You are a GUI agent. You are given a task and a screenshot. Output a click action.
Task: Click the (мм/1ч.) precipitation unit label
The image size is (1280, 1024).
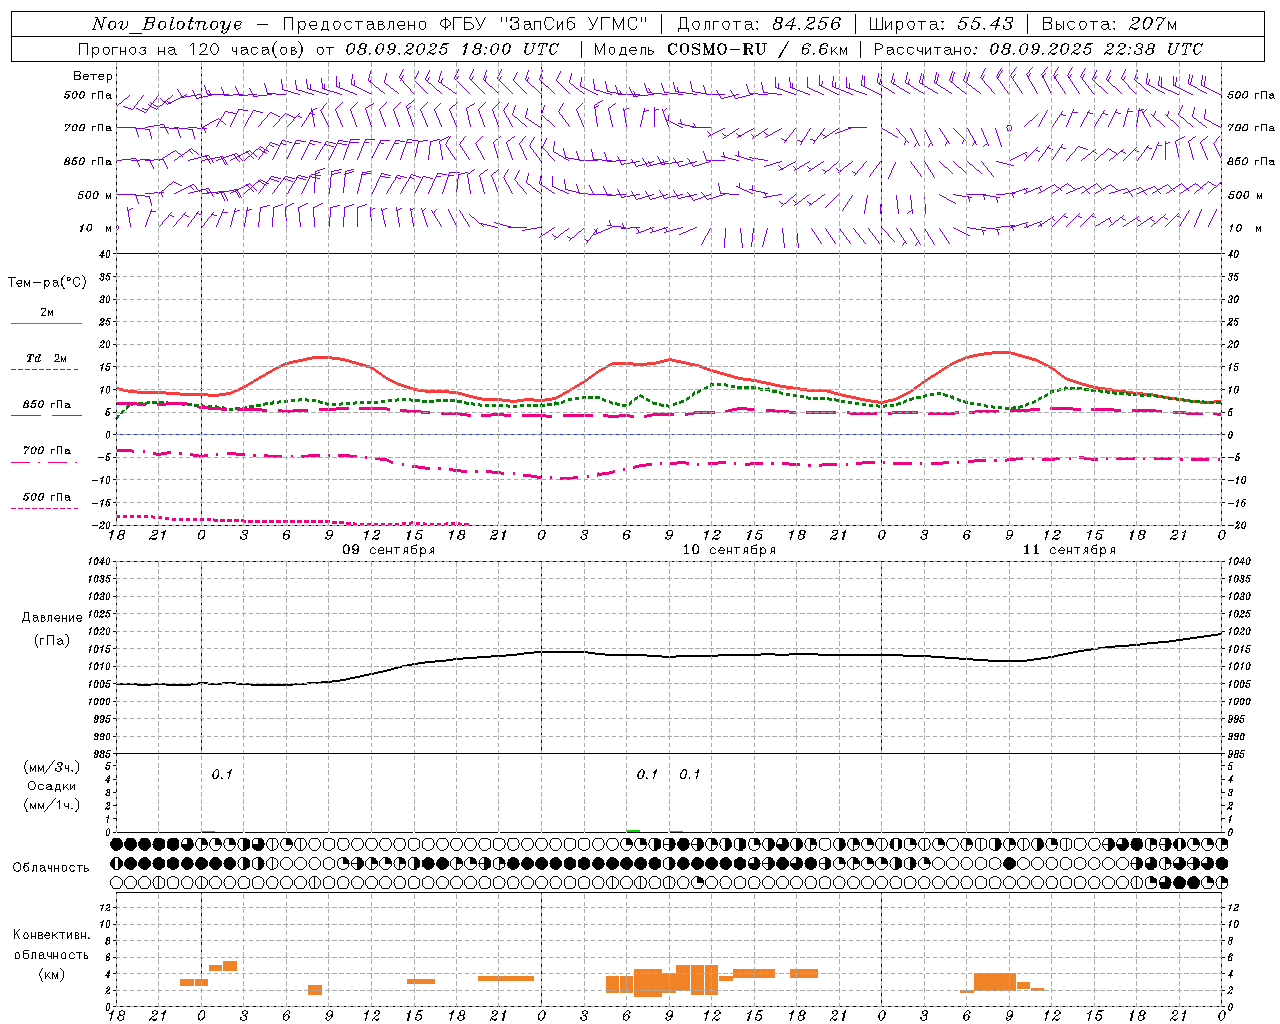click(52, 805)
